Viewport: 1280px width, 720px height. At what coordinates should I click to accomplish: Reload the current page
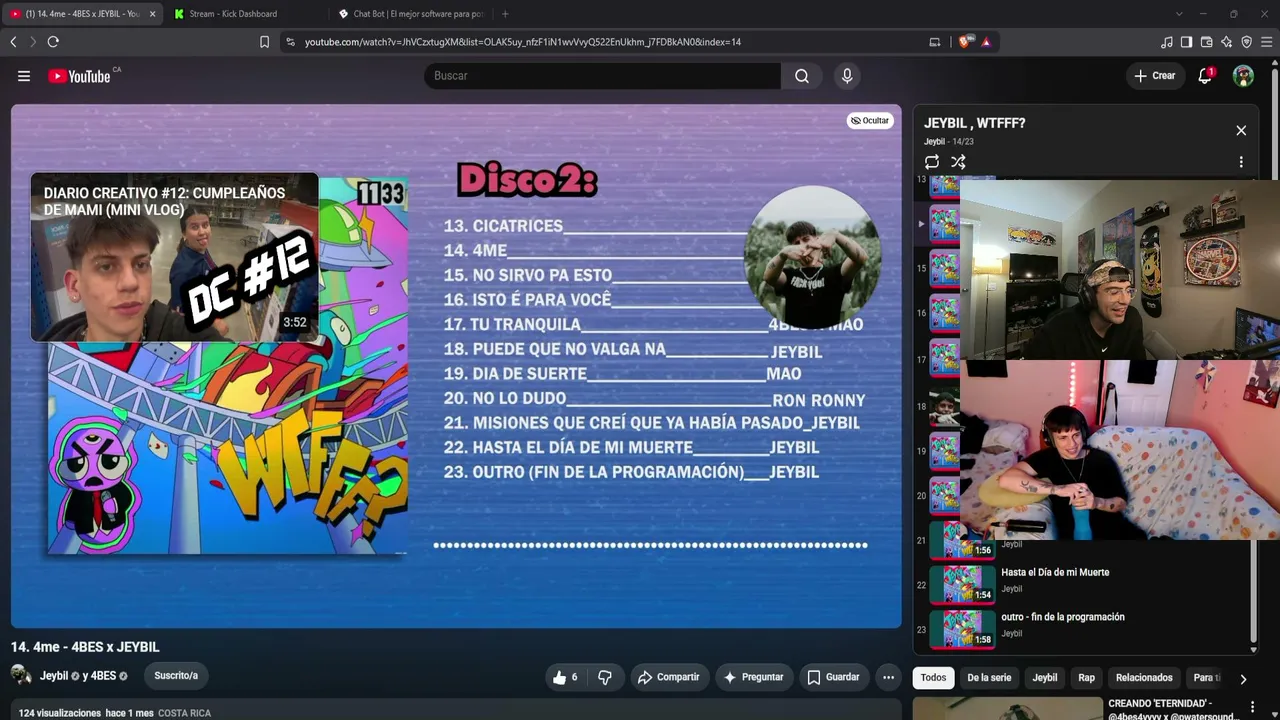point(53,42)
